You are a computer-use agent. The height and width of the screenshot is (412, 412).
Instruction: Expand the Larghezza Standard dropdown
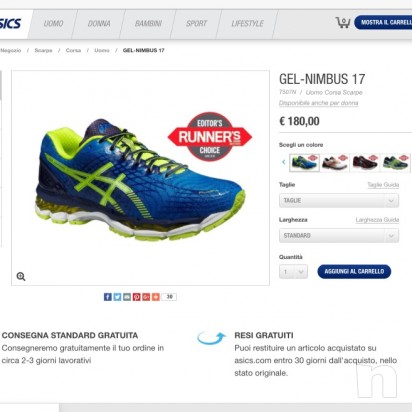(339, 236)
